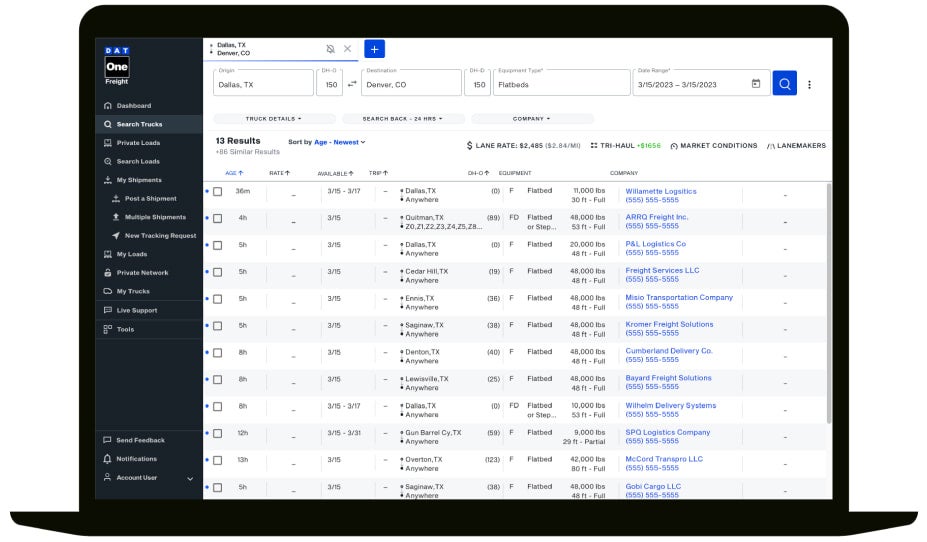Click the Live Support chat icon
The image size is (927, 542).
click(108, 310)
